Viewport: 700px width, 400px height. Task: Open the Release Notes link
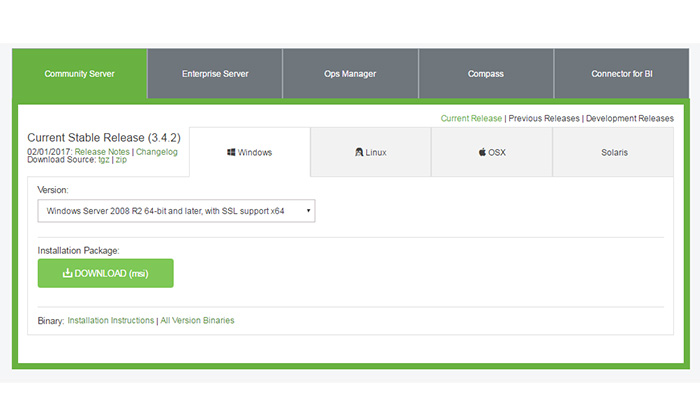pos(102,152)
